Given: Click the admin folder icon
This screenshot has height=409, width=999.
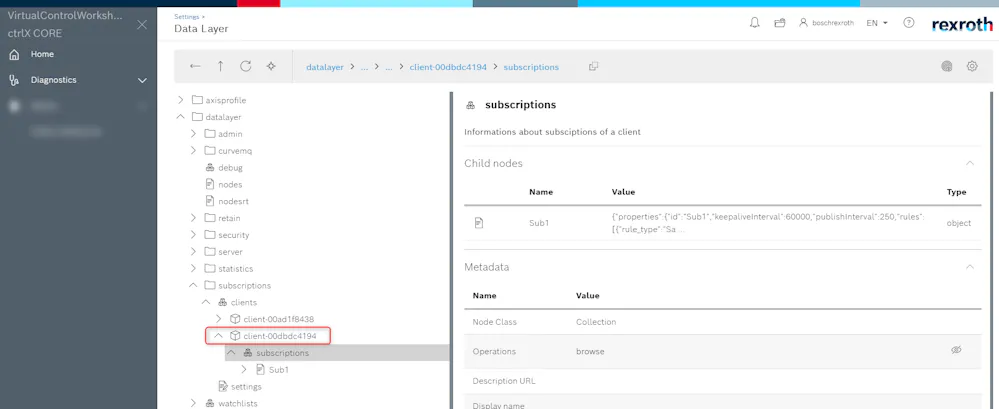Looking at the screenshot, I should 210,134.
